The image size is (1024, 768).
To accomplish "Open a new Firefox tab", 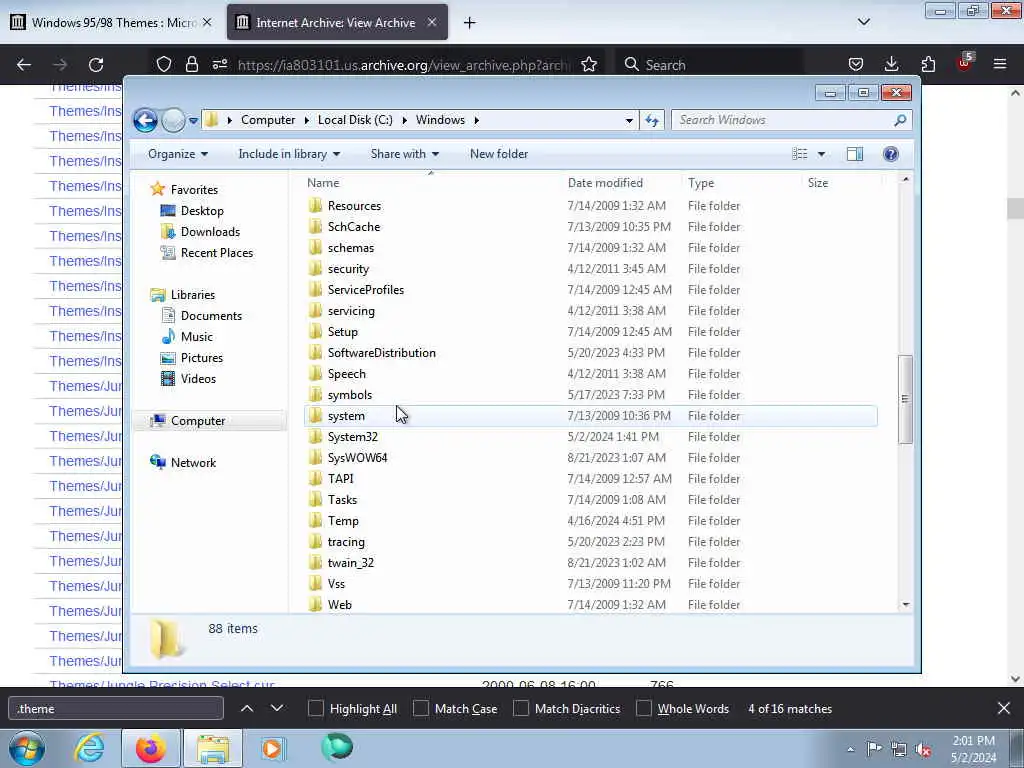I will 470,23.
